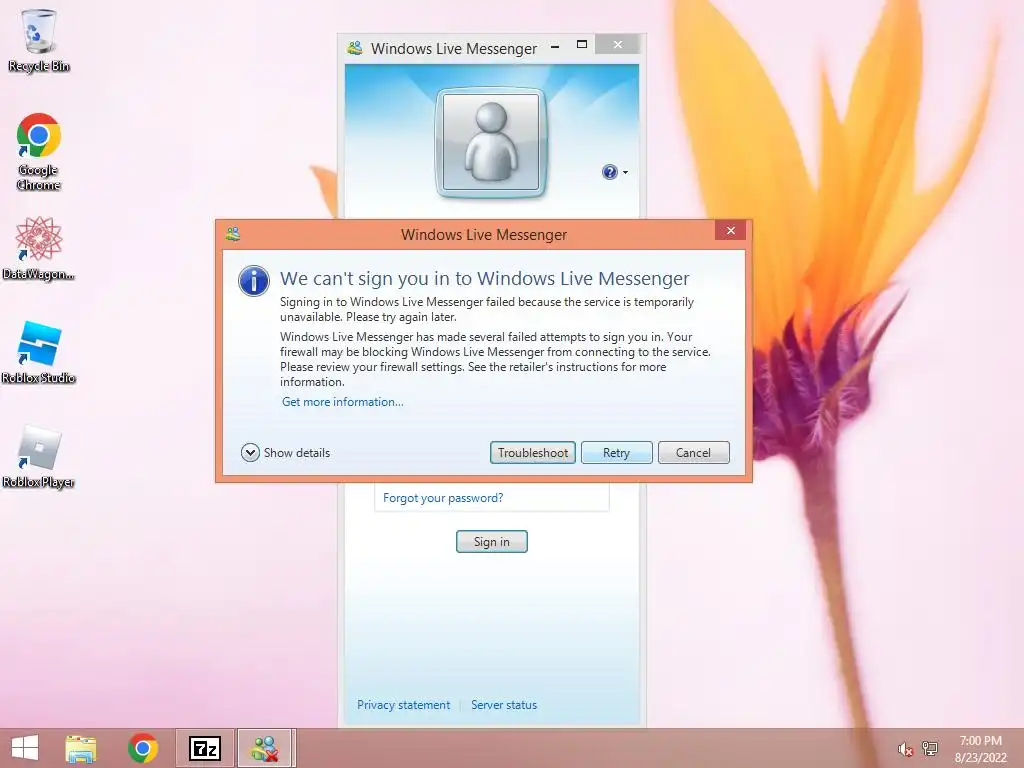Click the Windows Start button
The image size is (1024, 768).
pyautogui.click(x=25, y=748)
